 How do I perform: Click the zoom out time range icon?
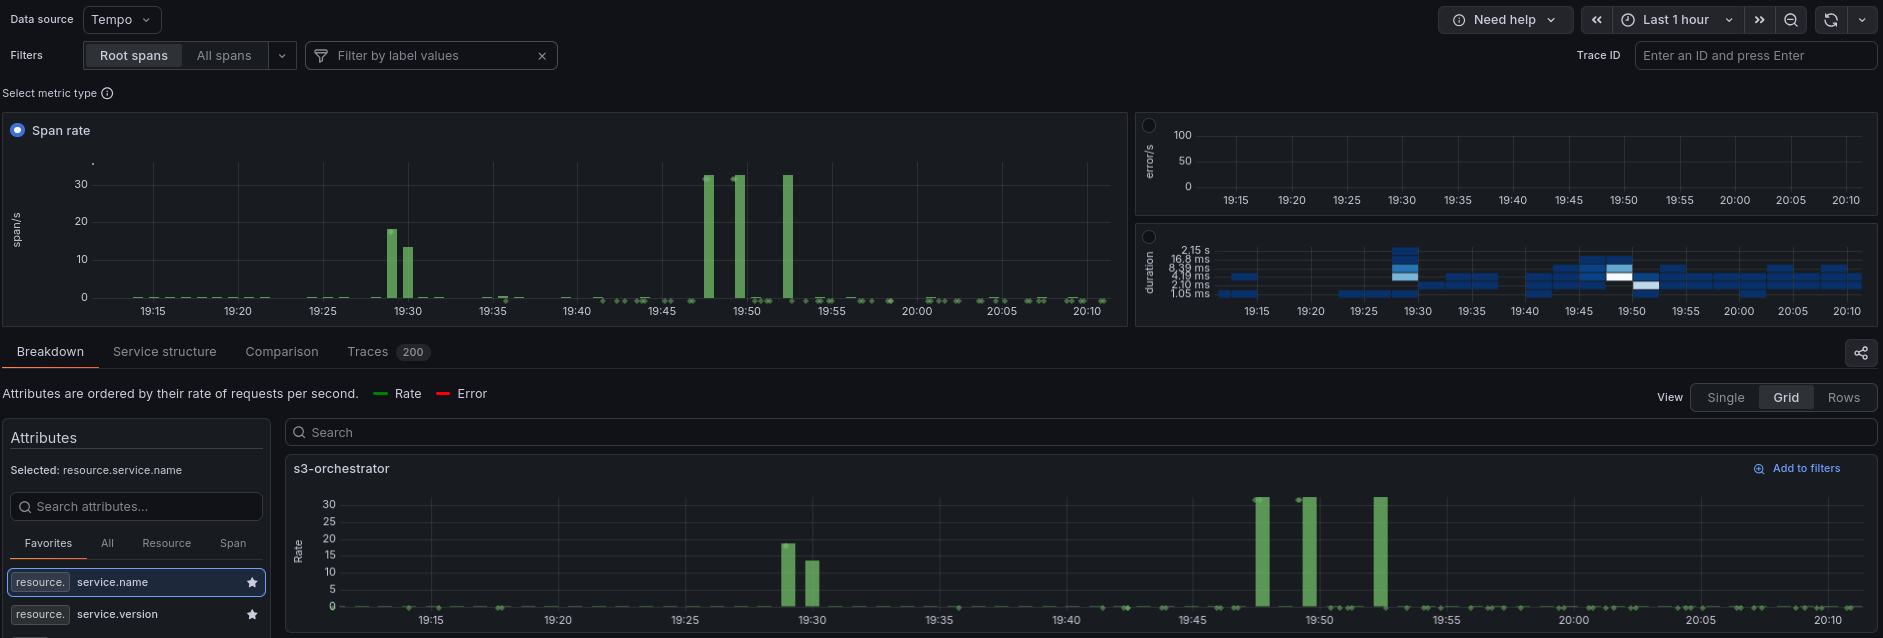click(x=1791, y=20)
